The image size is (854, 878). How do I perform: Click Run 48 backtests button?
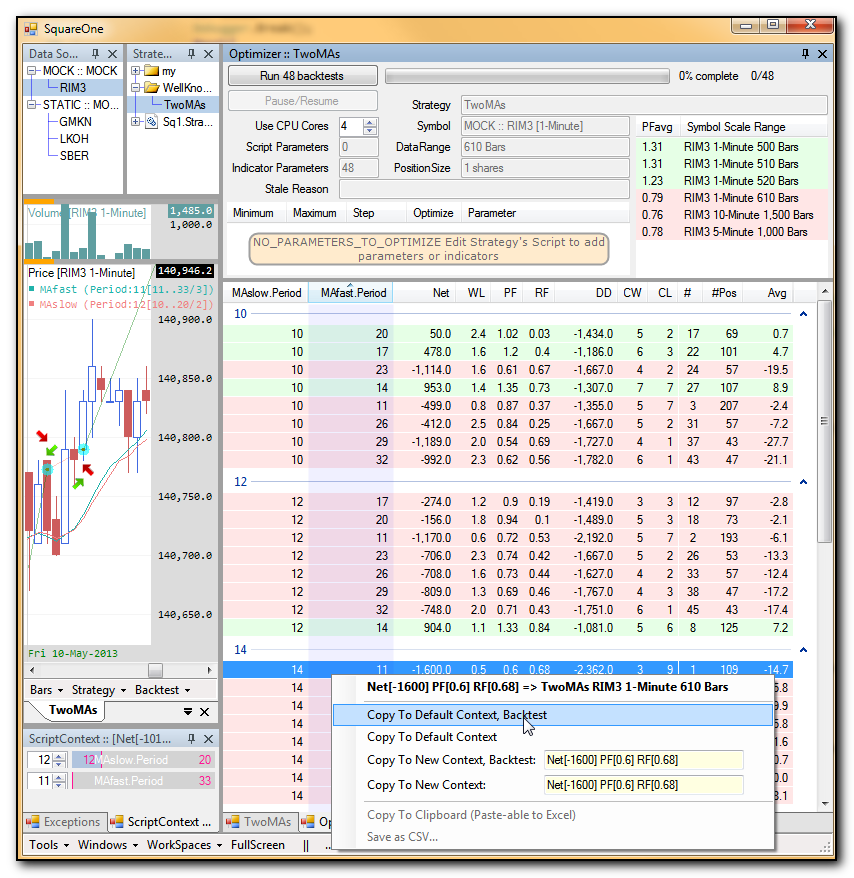point(302,76)
